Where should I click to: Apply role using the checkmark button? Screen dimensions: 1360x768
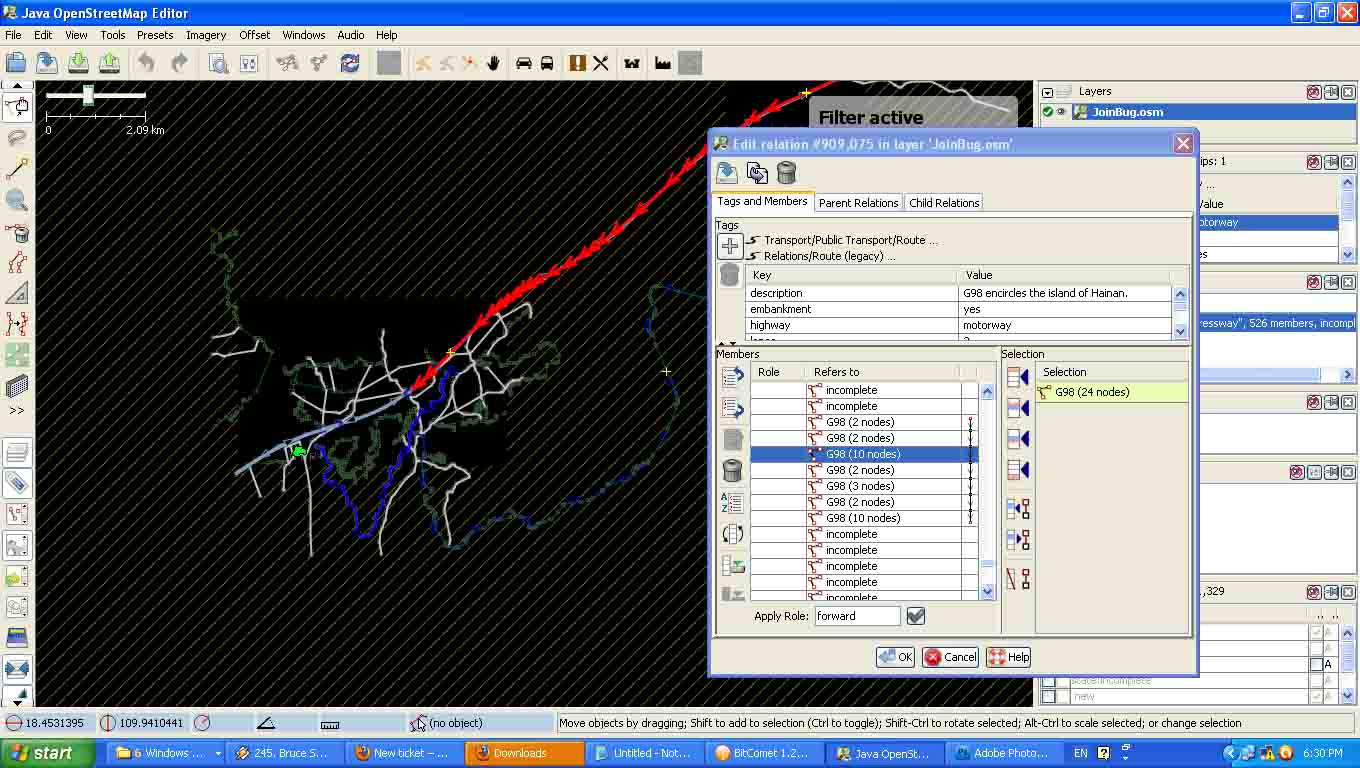[x=915, y=616]
